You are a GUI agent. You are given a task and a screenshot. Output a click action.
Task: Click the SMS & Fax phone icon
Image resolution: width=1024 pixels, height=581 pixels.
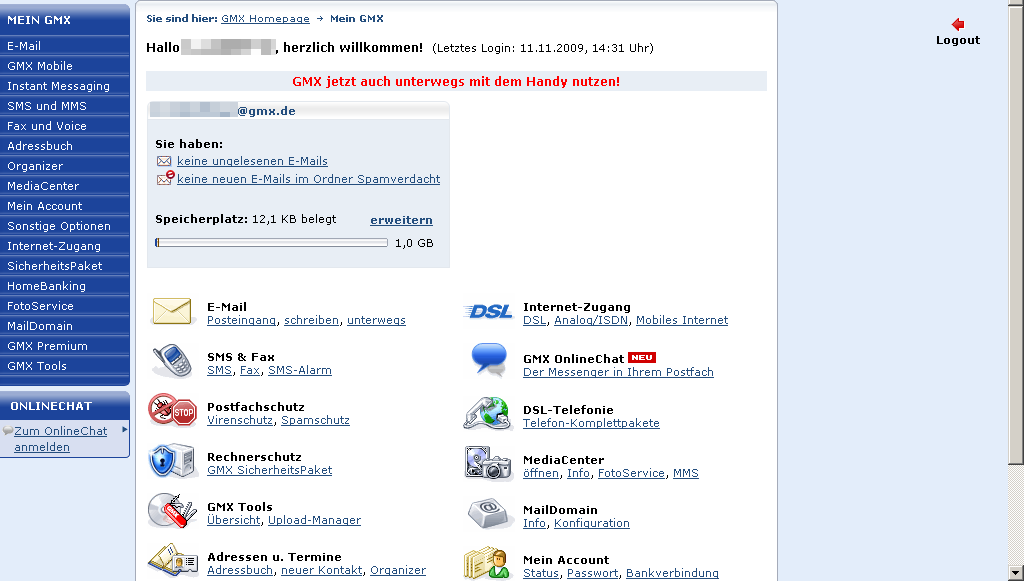172,362
